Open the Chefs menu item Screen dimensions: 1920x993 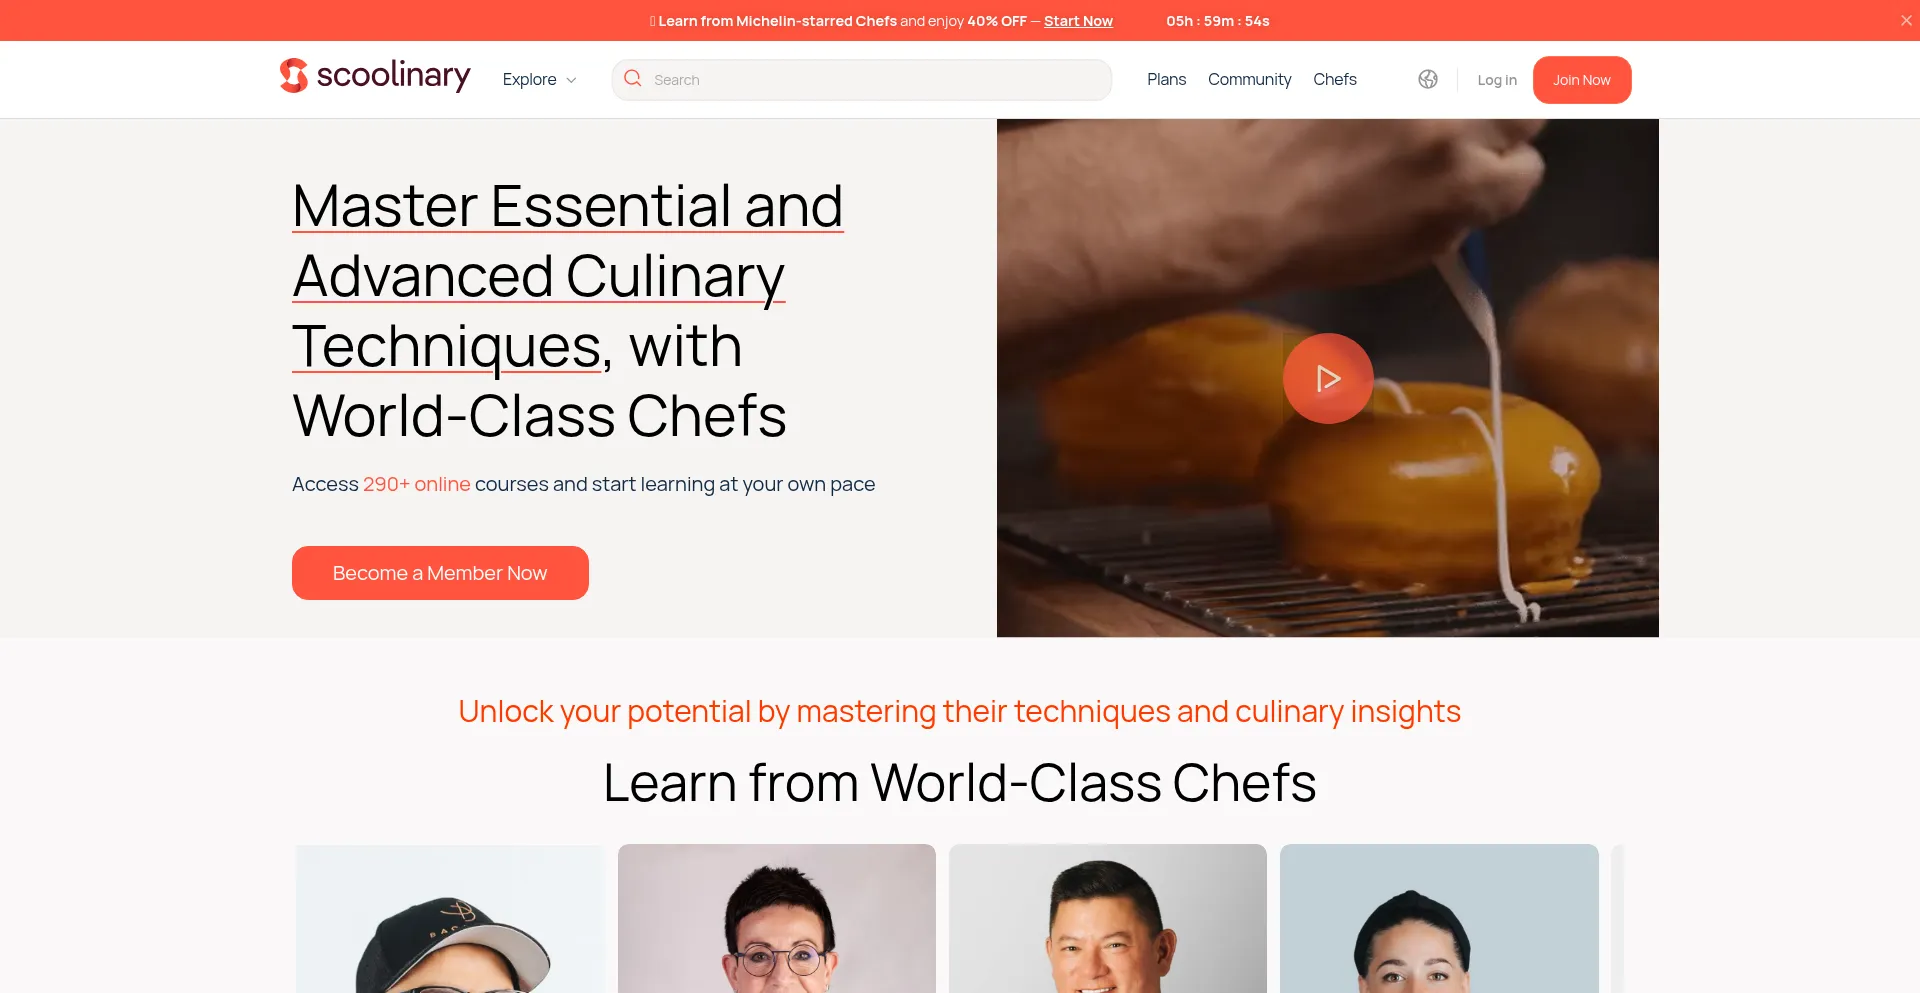[x=1335, y=79]
